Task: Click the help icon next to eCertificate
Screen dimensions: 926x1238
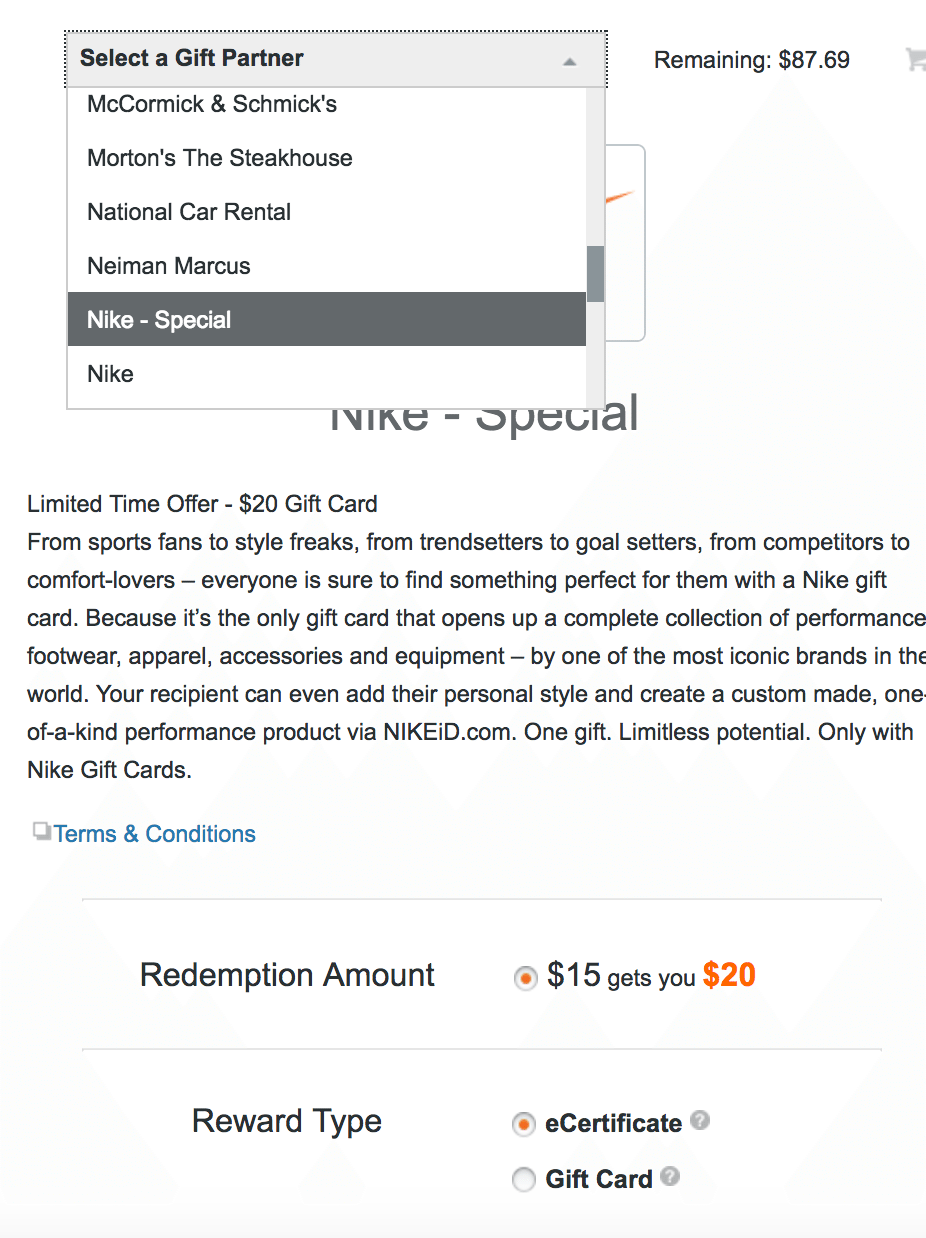Action: point(700,1120)
